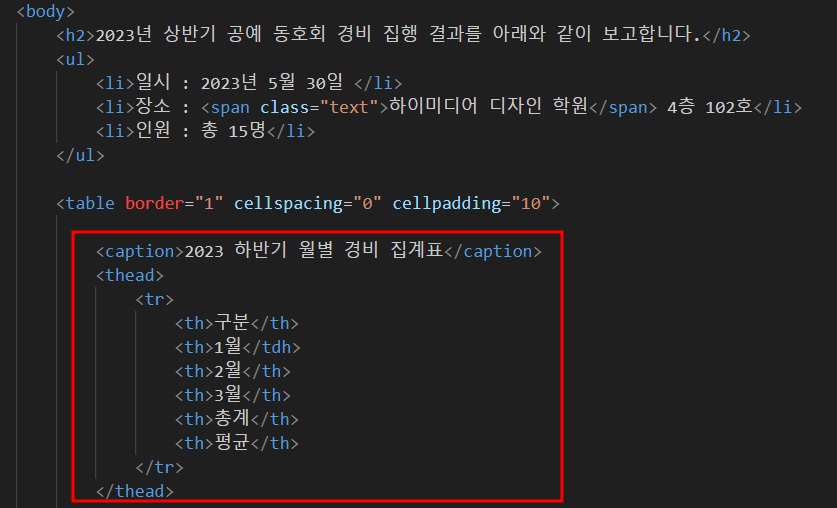The width and height of the screenshot is (837, 508).
Task: Click the opening body tag
Action: tap(46, 11)
